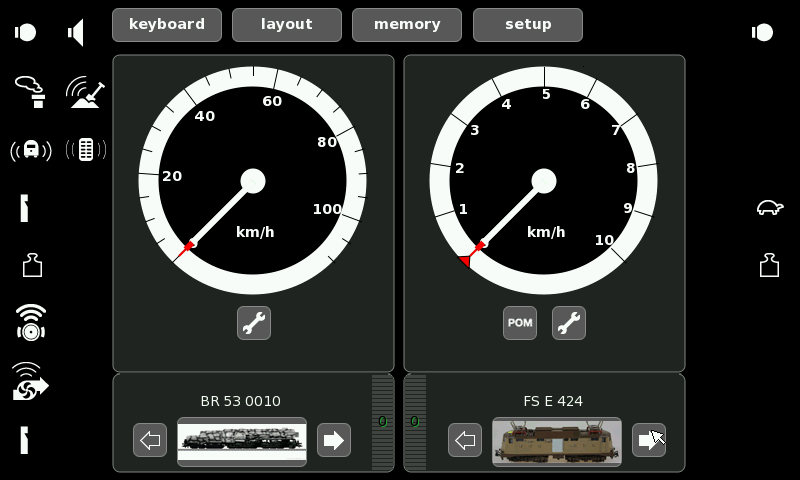The image size is (800, 480).
Task: Select previous locomotive before FS E 424
Action: 465,440
